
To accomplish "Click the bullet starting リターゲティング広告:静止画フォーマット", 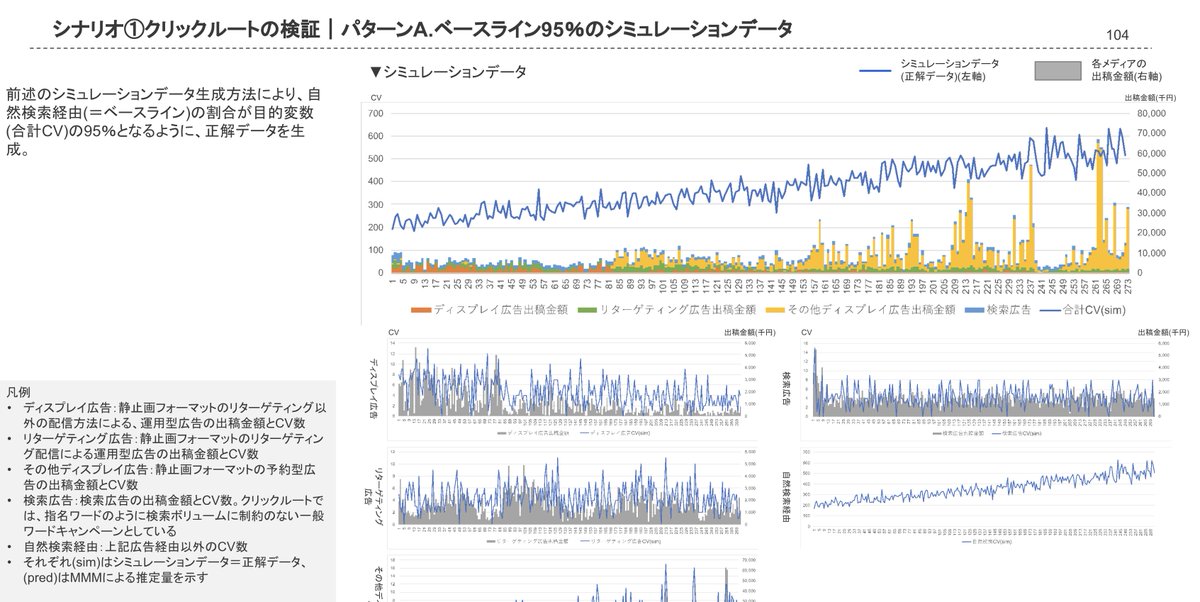I will tap(167, 446).
